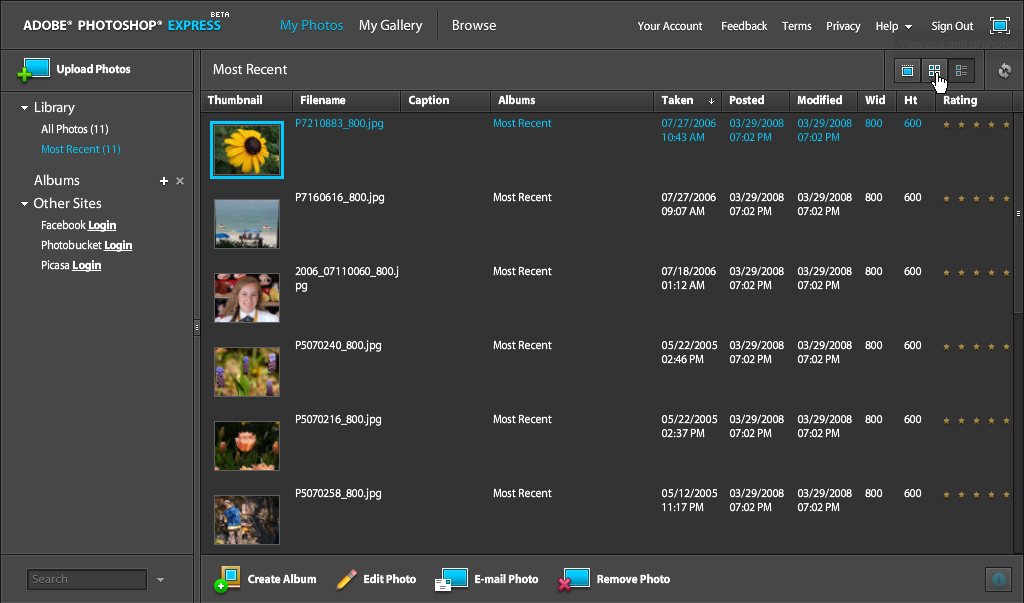This screenshot has width=1024, height=603.
Task: Open the Browse tab
Action: click(x=474, y=25)
